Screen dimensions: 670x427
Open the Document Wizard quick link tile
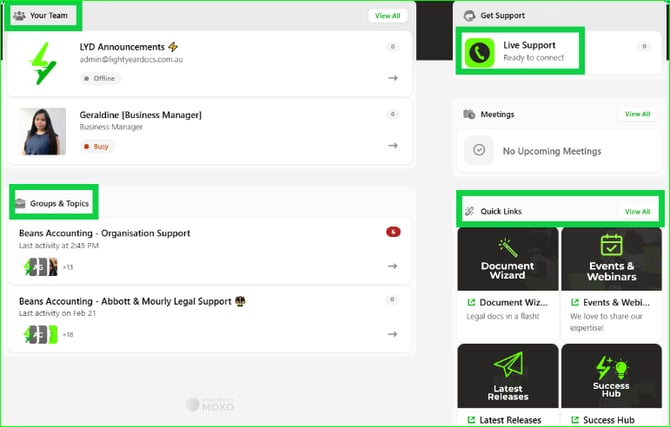click(507, 258)
